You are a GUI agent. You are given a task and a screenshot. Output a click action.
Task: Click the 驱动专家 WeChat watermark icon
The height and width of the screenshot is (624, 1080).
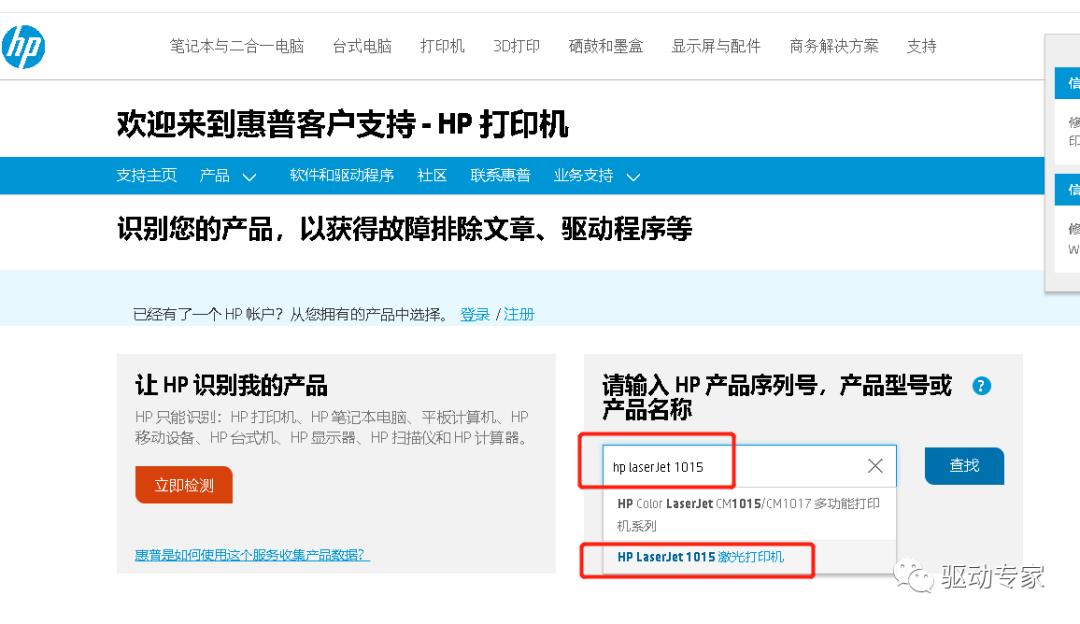coord(914,577)
